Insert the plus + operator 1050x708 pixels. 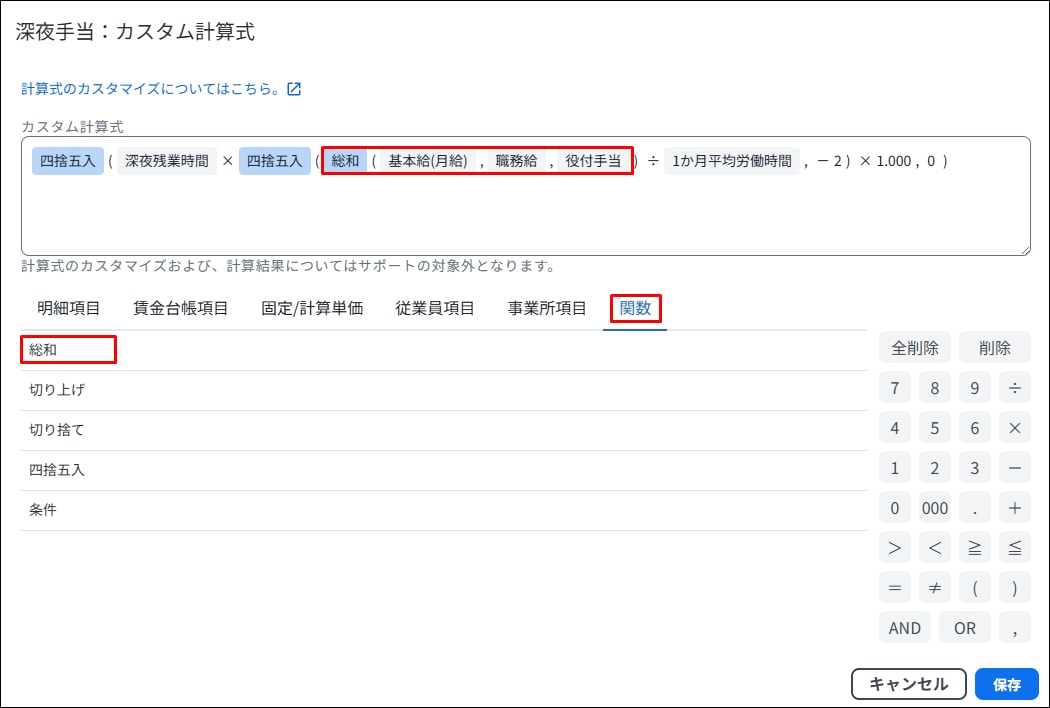(x=1014, y=508)
